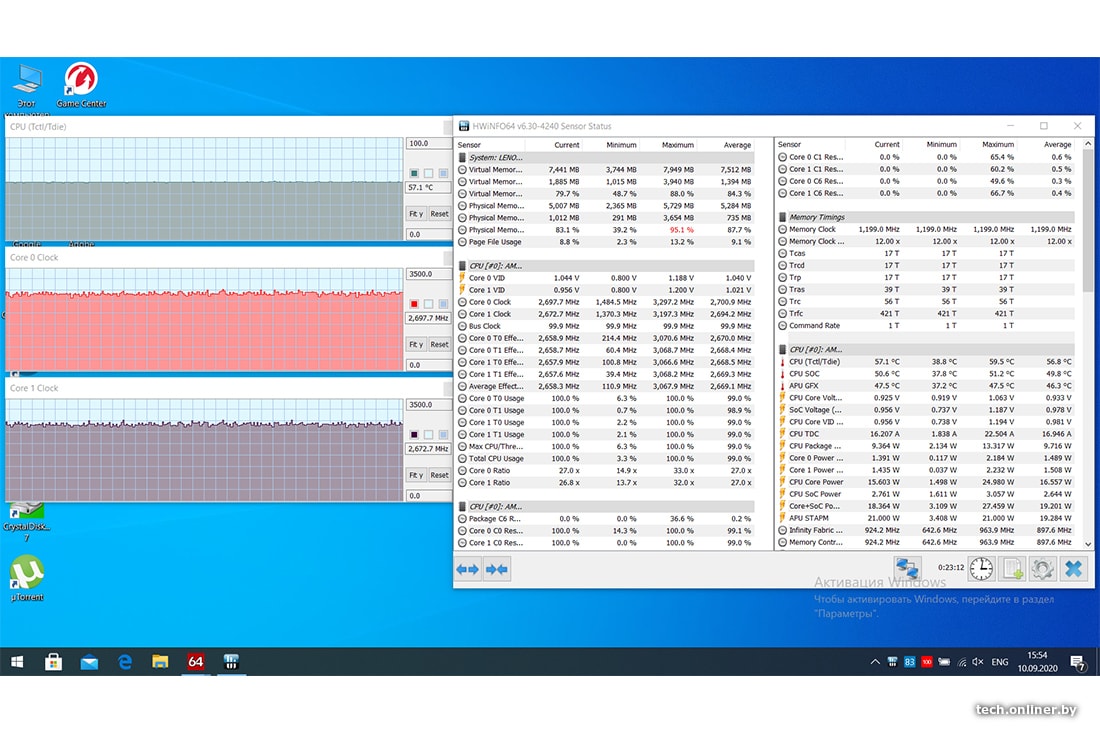Open the network remote monitoring icon in HWiNFO
This screenshot has width=1100, height=733.
coord(908,569)
